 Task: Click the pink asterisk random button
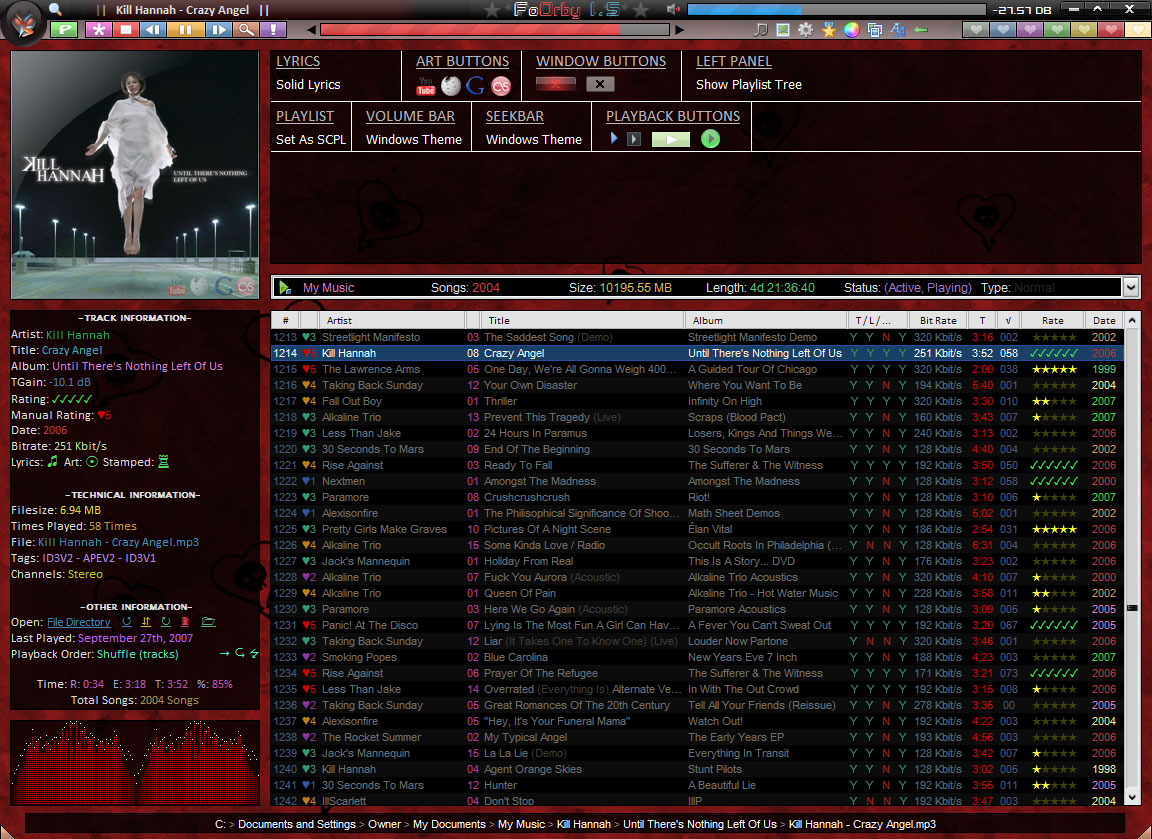pyautogui.click(x=97, y=30)
